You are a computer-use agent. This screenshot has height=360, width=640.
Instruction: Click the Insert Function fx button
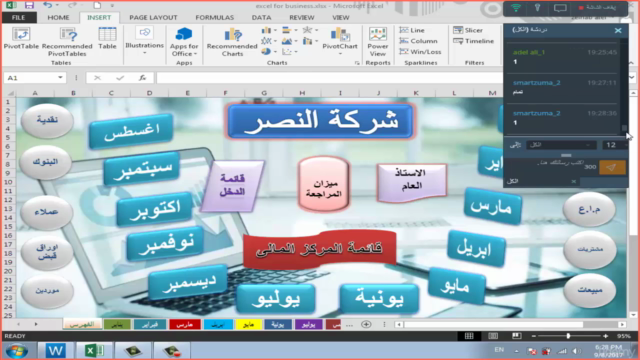click(142, 78)
